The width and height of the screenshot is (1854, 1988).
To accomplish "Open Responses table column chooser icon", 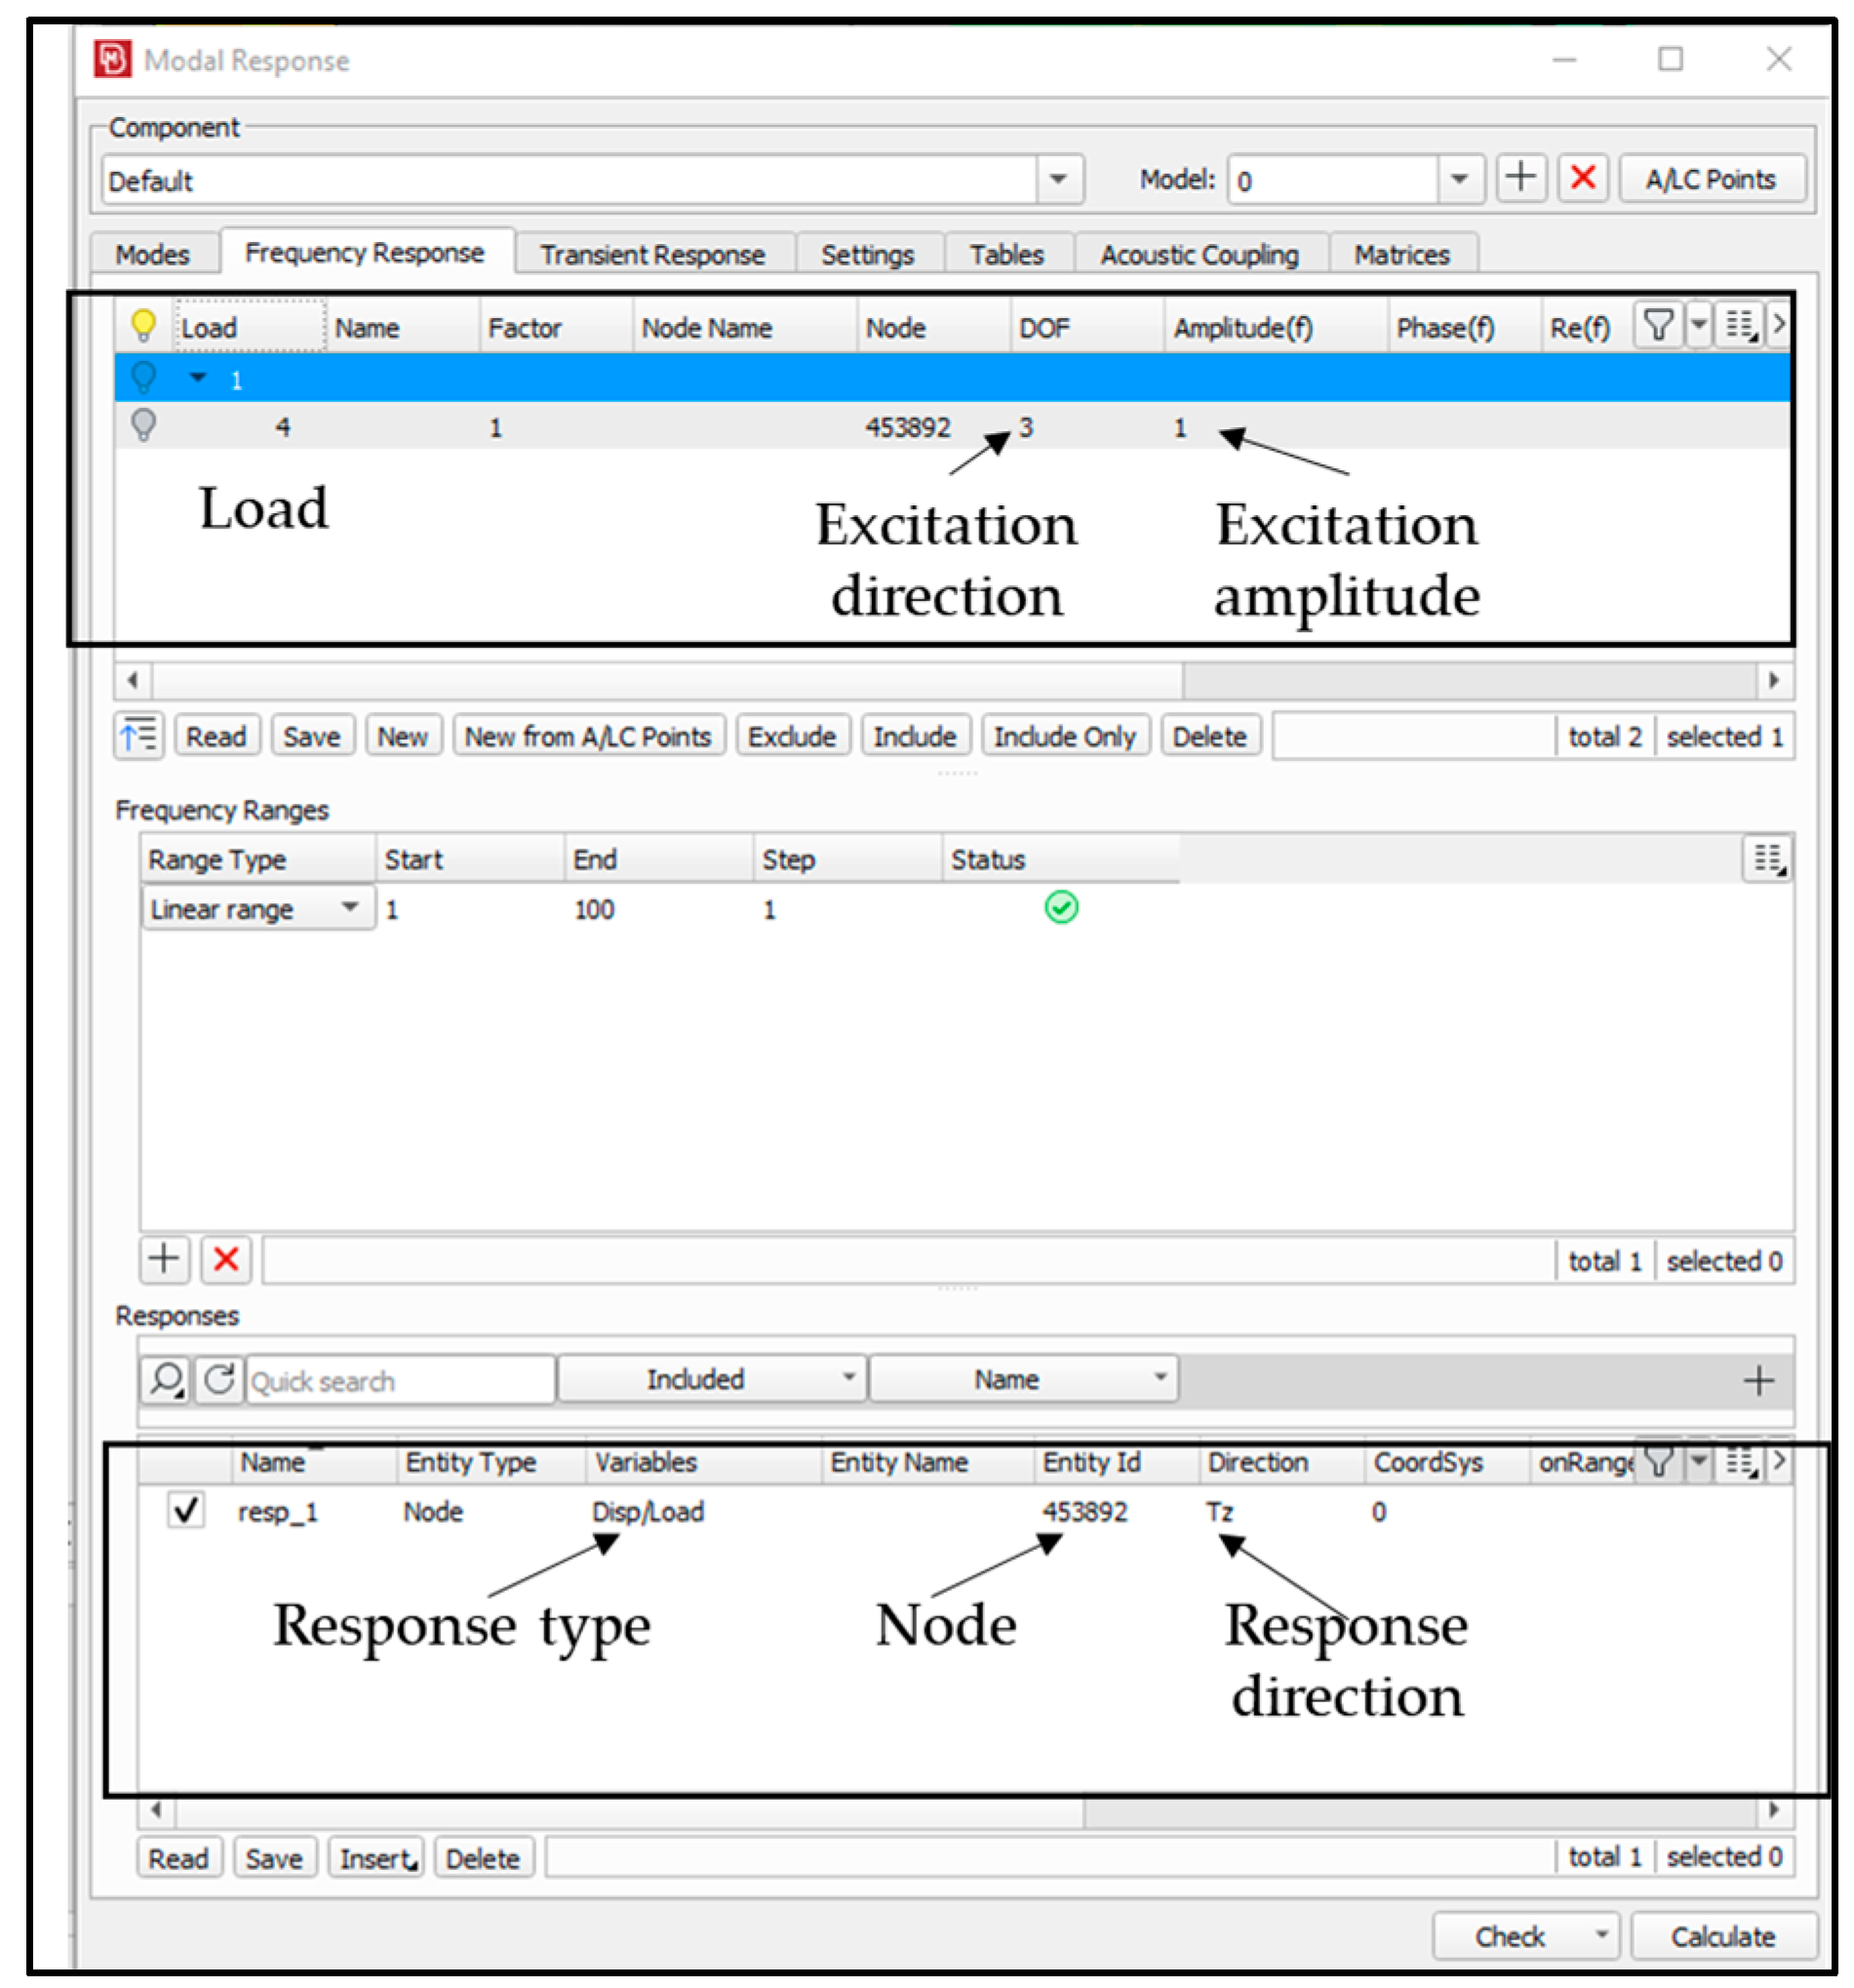I will click(x=1739, y=1461).
